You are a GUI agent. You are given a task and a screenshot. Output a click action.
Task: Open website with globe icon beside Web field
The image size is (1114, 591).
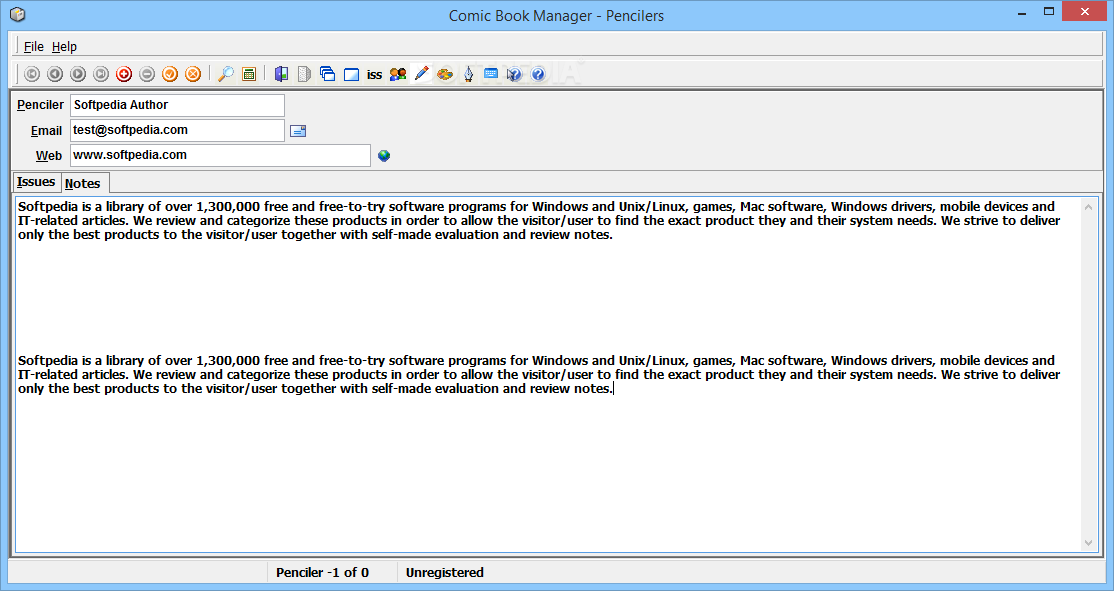click(x=384, y=156)
